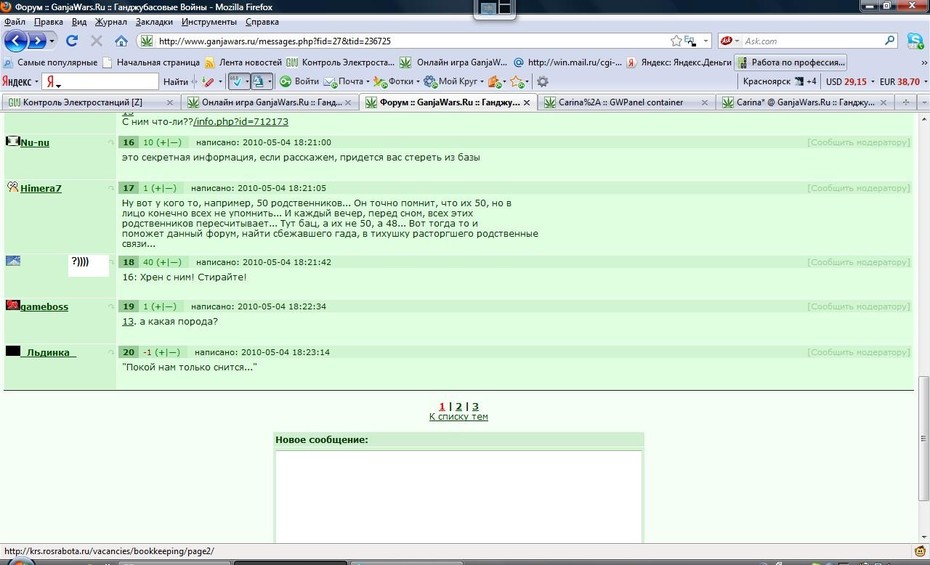Screen dimensions: 930x565
Task: Vote minus on post 17 by Himera7
Action: (x=170, y=188)
